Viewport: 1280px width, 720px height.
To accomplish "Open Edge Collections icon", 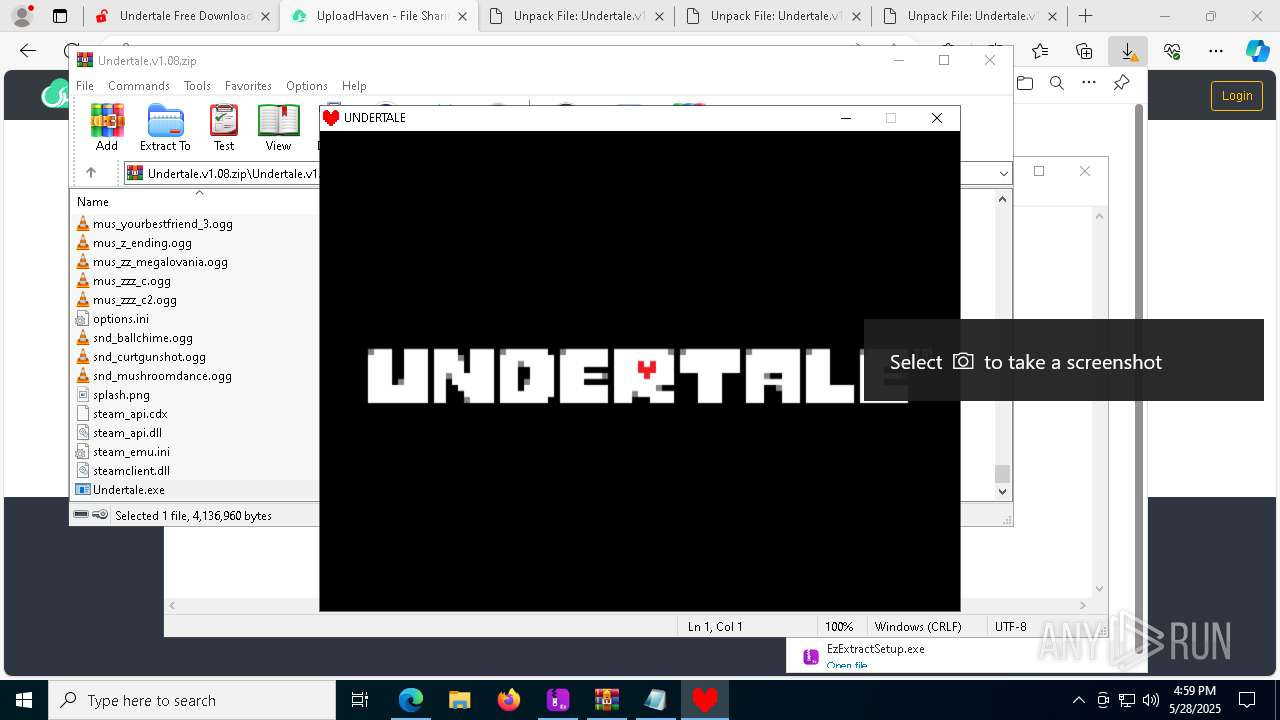I will (x=1084, y=51).
